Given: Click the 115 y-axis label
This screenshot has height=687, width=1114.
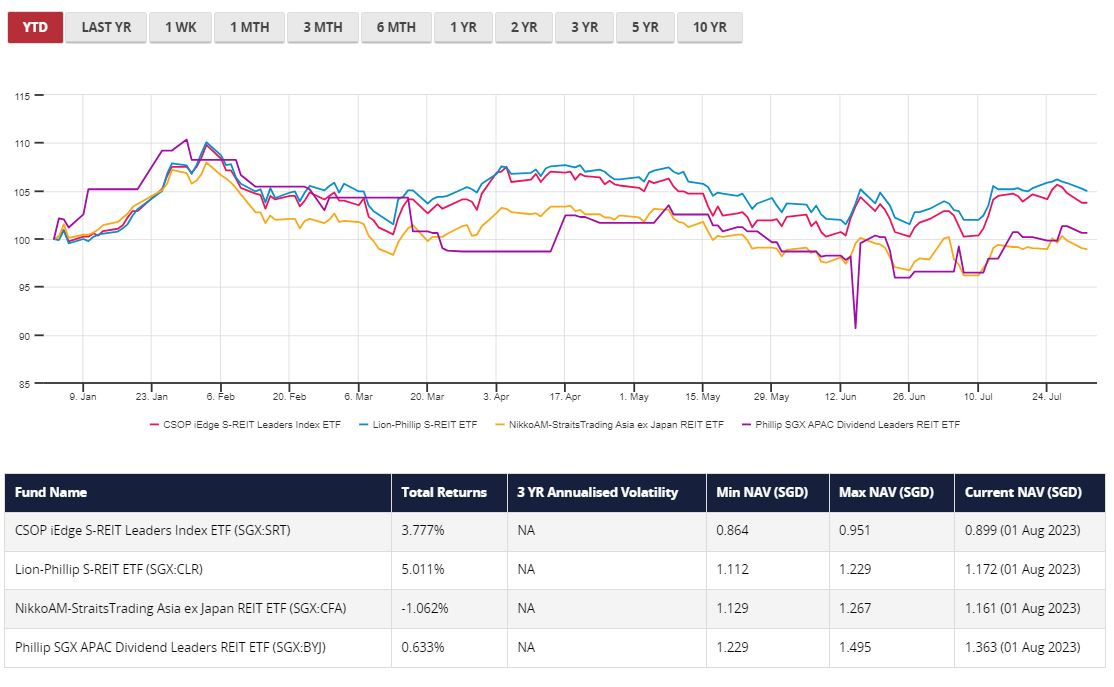Looking at the screenshot, I should tap(22, 96).
